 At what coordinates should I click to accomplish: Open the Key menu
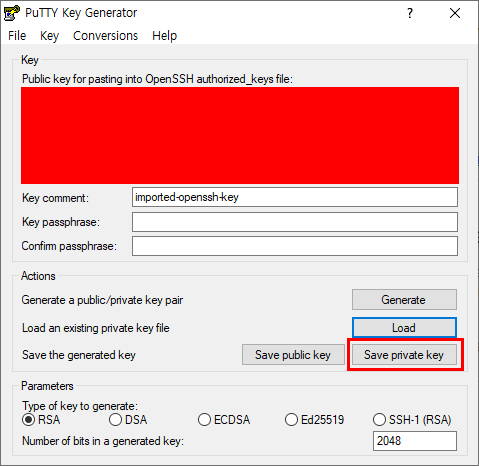tap(49, 36)
